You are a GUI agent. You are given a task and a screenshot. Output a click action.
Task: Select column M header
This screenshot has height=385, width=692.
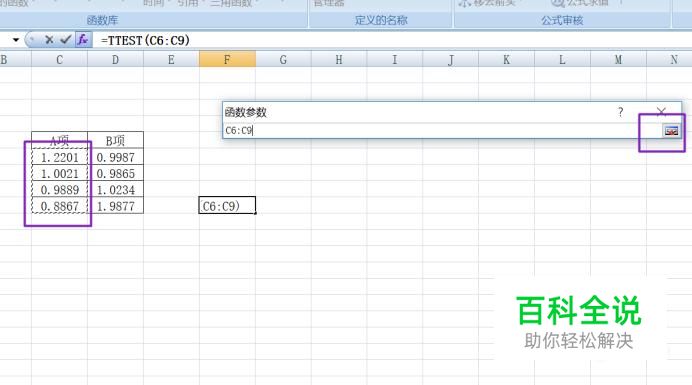pyautogui.click(x=618, y=60)
